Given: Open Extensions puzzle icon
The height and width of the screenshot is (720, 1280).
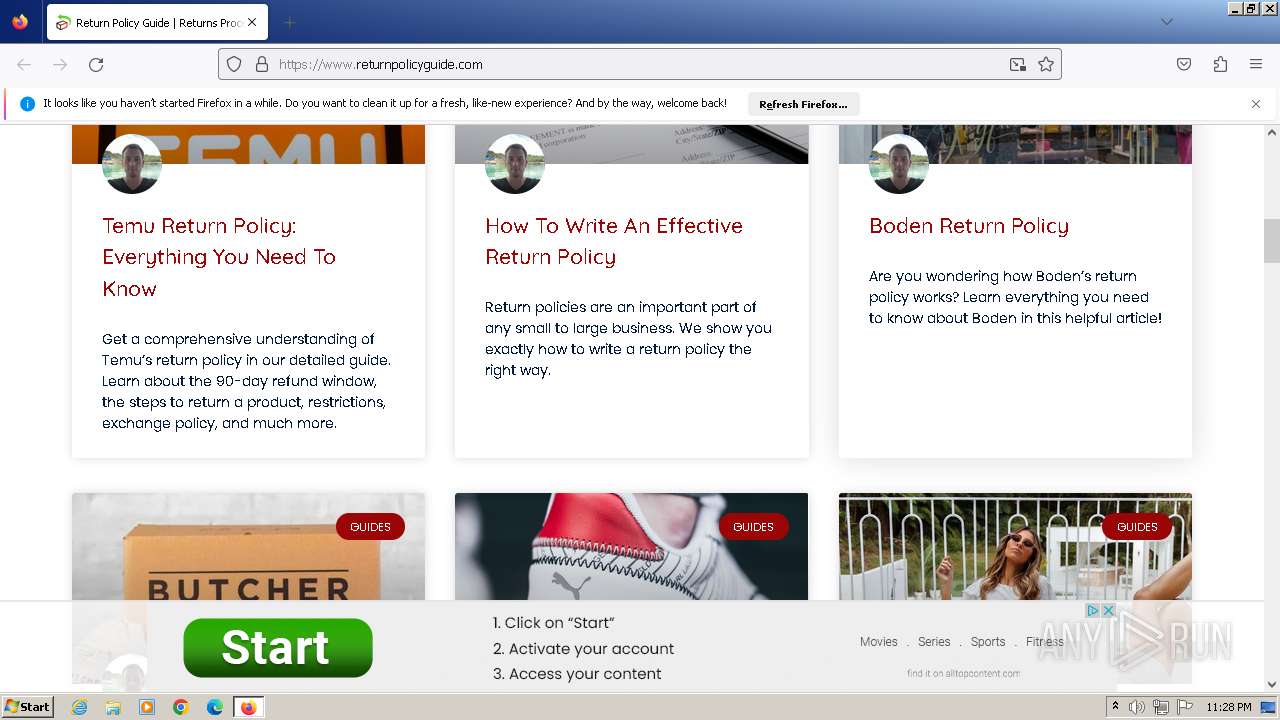Looking at the screenshot, I should click(1220, 64).
